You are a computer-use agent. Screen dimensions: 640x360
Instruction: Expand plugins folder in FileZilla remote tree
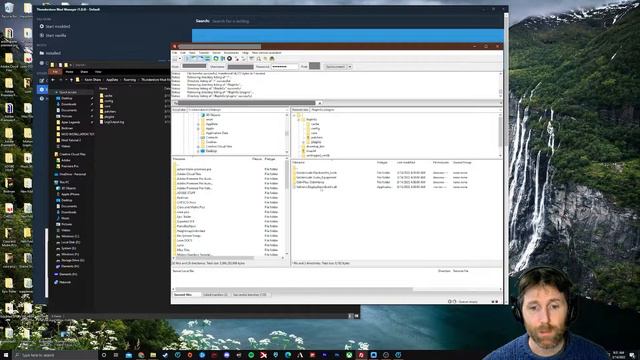(304, 142)
